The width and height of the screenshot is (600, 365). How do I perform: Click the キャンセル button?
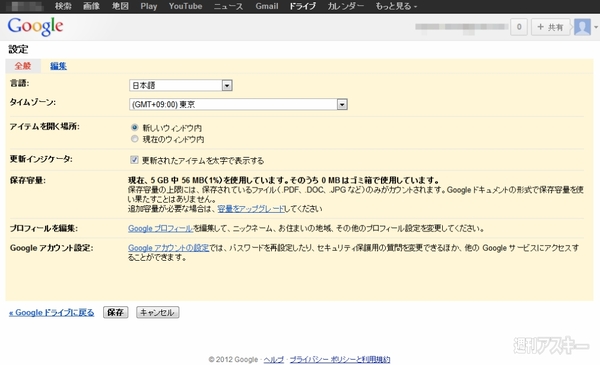(x=157, y=313)
